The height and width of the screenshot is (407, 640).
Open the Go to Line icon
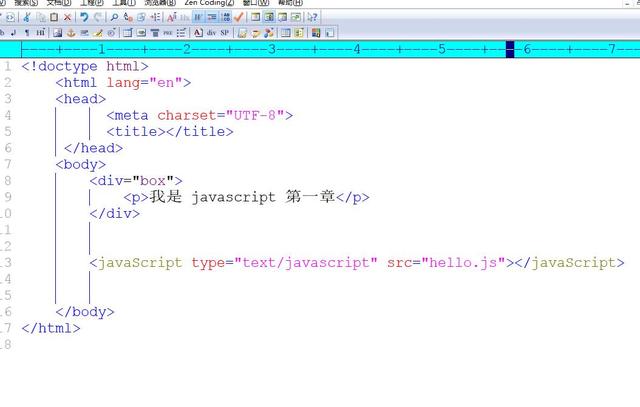[x=155, y=17]
